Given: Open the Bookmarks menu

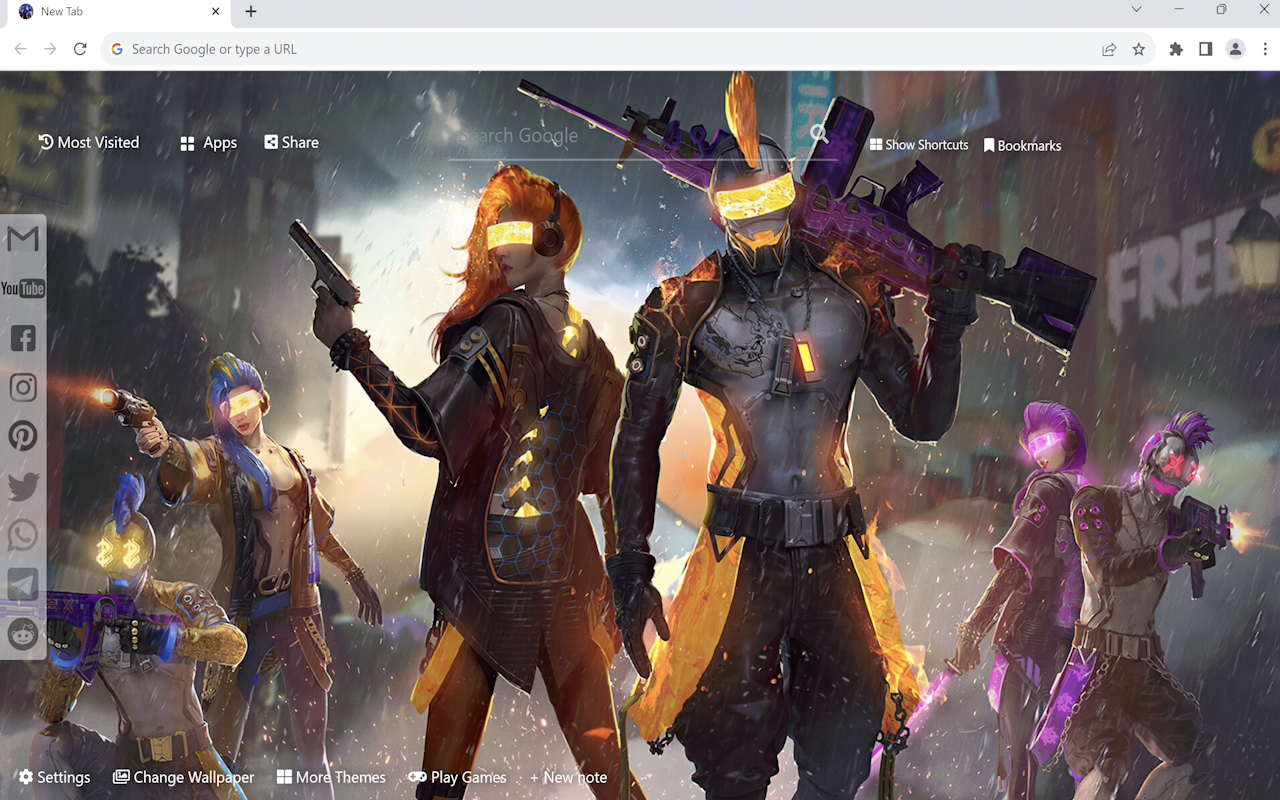Looking at the screenshot, I should point(1022,146).
